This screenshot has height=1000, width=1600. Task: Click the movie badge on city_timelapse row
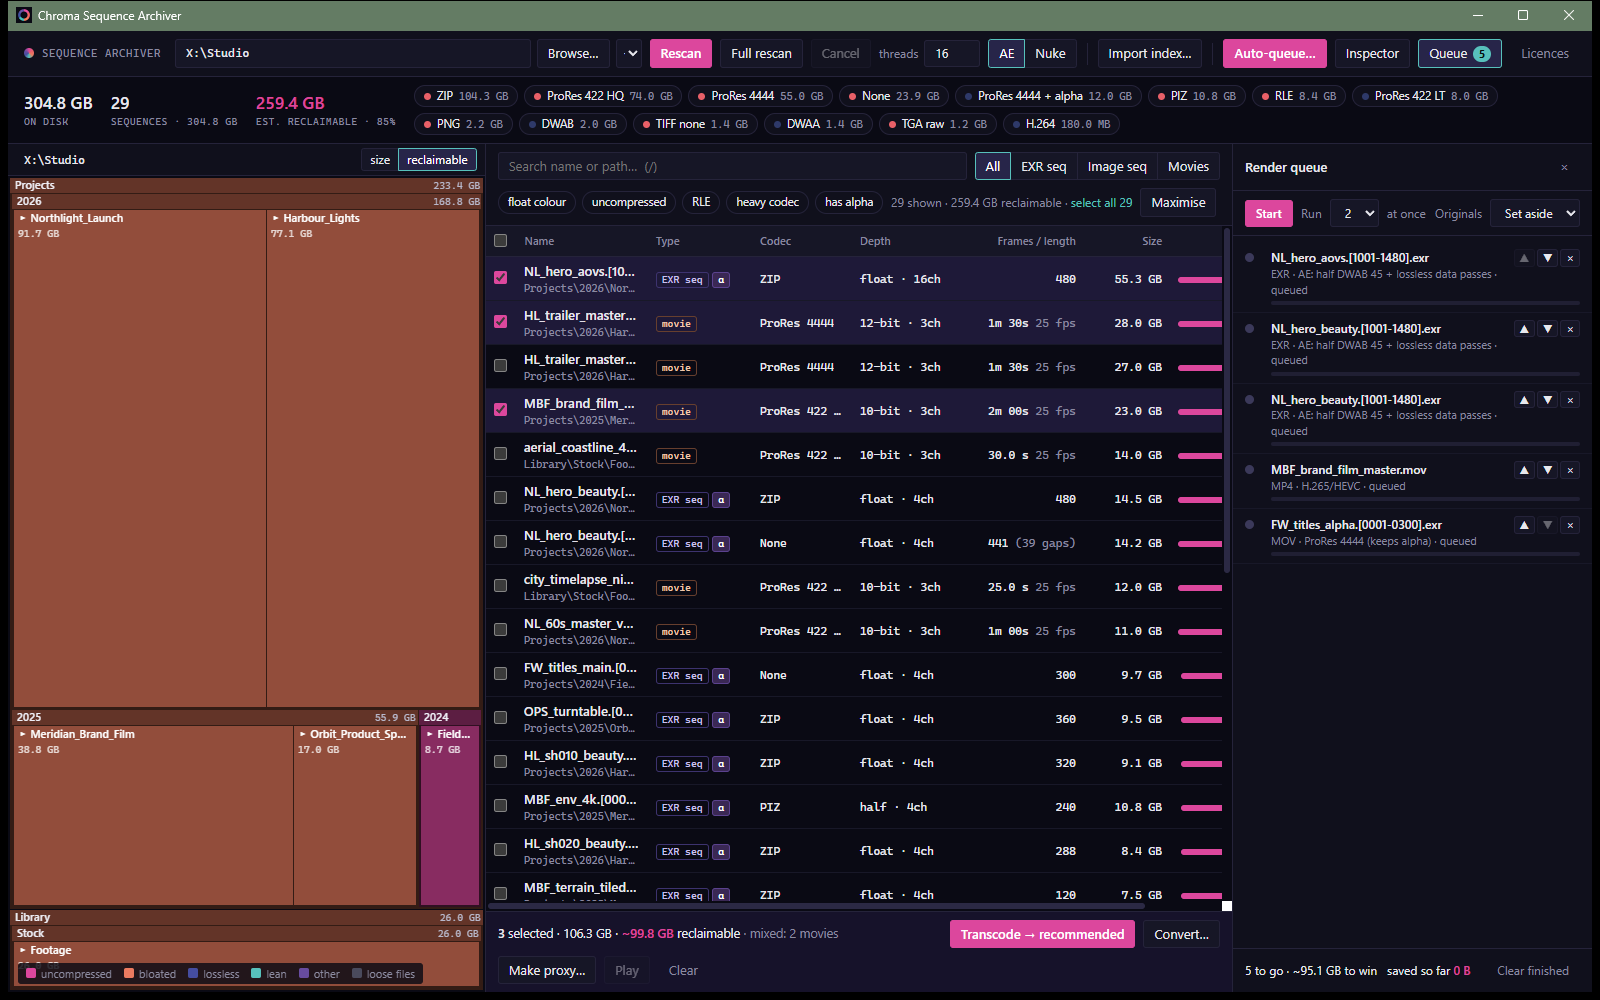676,588
